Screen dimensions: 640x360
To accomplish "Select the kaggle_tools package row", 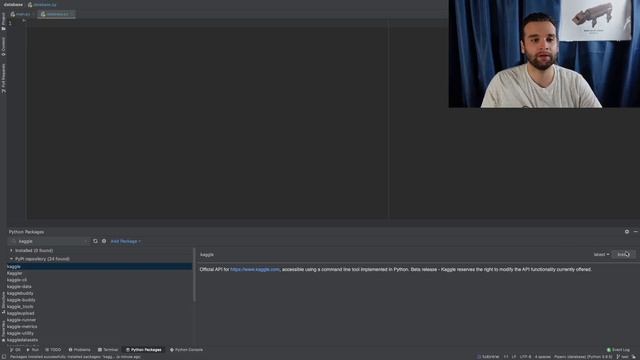I will [99, 307].
